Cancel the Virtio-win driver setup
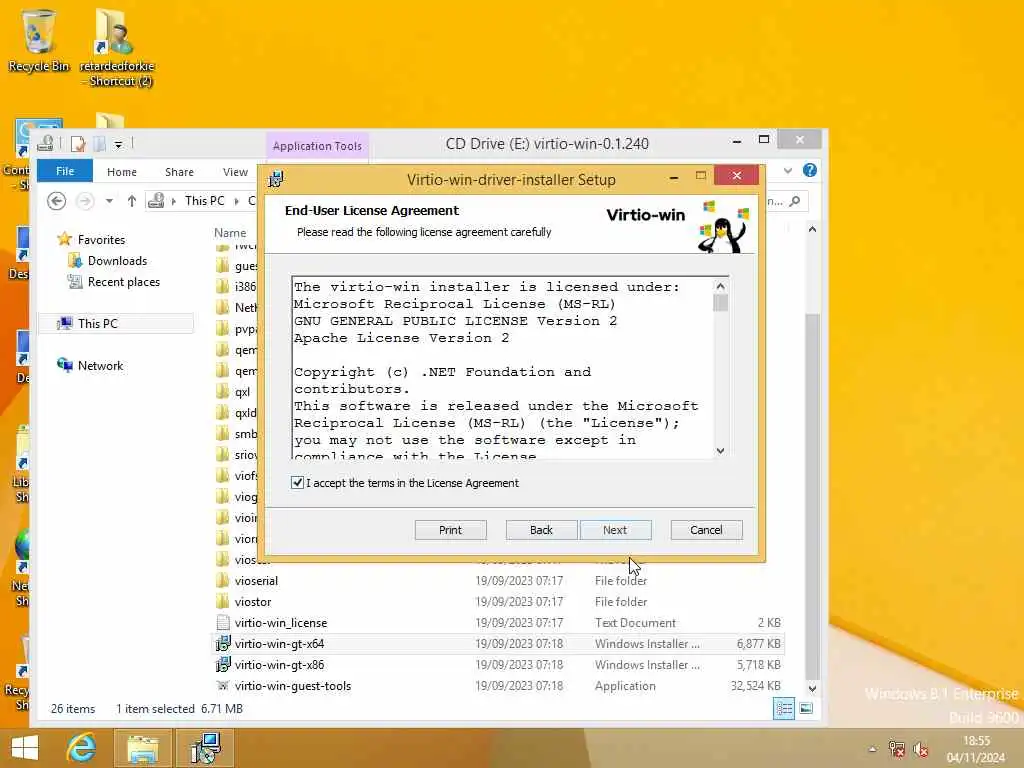 707,530
